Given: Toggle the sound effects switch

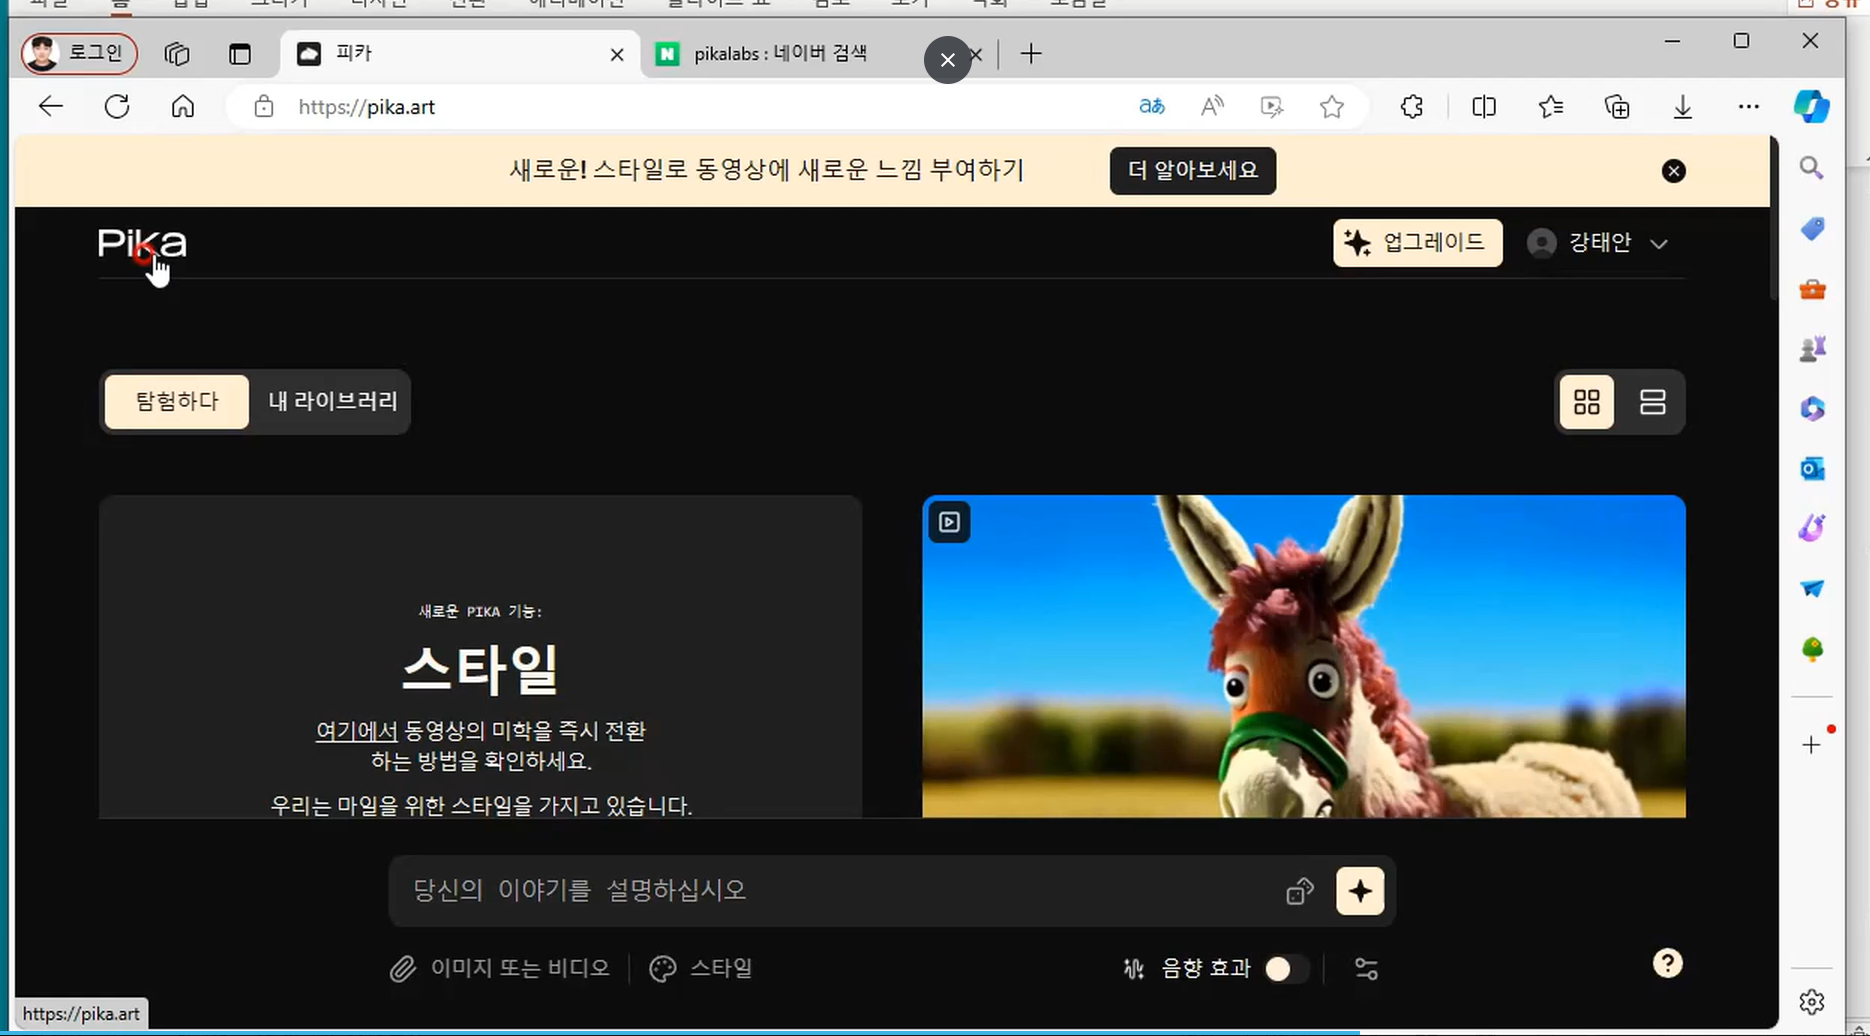Looking at the screenshot, I should pos(1286,969).
